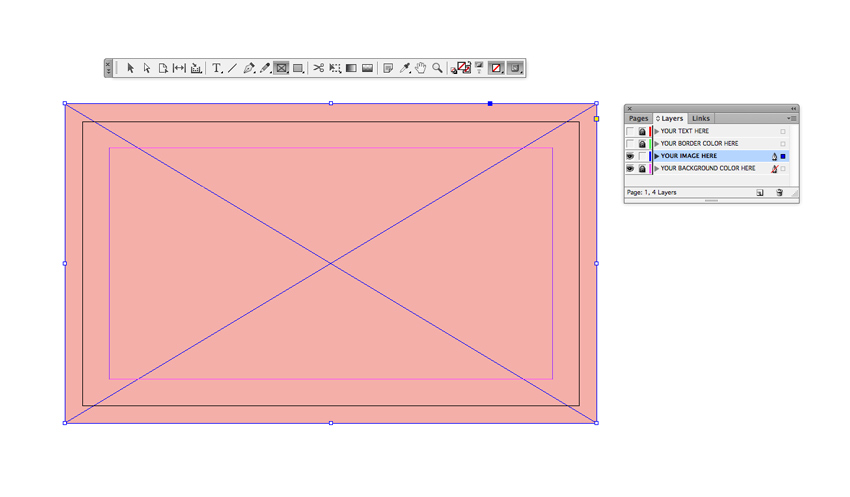Select the white arrow Direct Selection tool
850x497 pixels.
click(146, 68)
